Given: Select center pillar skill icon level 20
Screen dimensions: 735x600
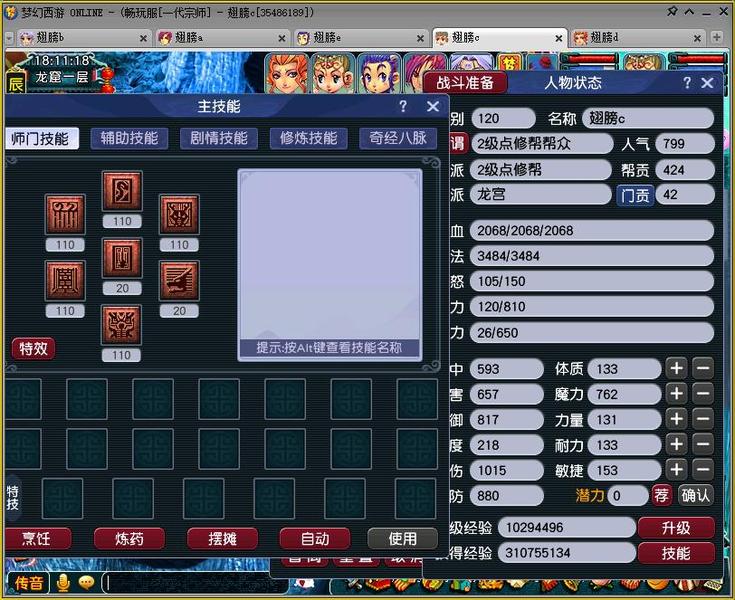Looking at the screenshot, I should pyautogui.click(x=122, y=258).
